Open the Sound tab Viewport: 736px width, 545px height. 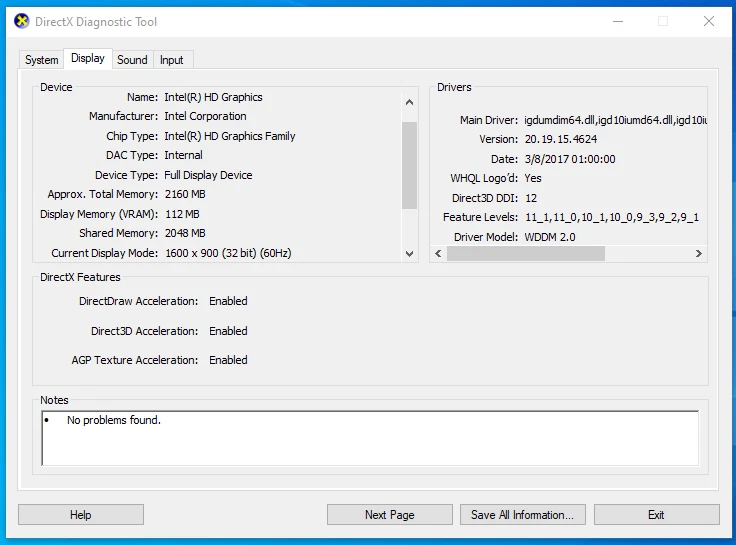point(132,60)
